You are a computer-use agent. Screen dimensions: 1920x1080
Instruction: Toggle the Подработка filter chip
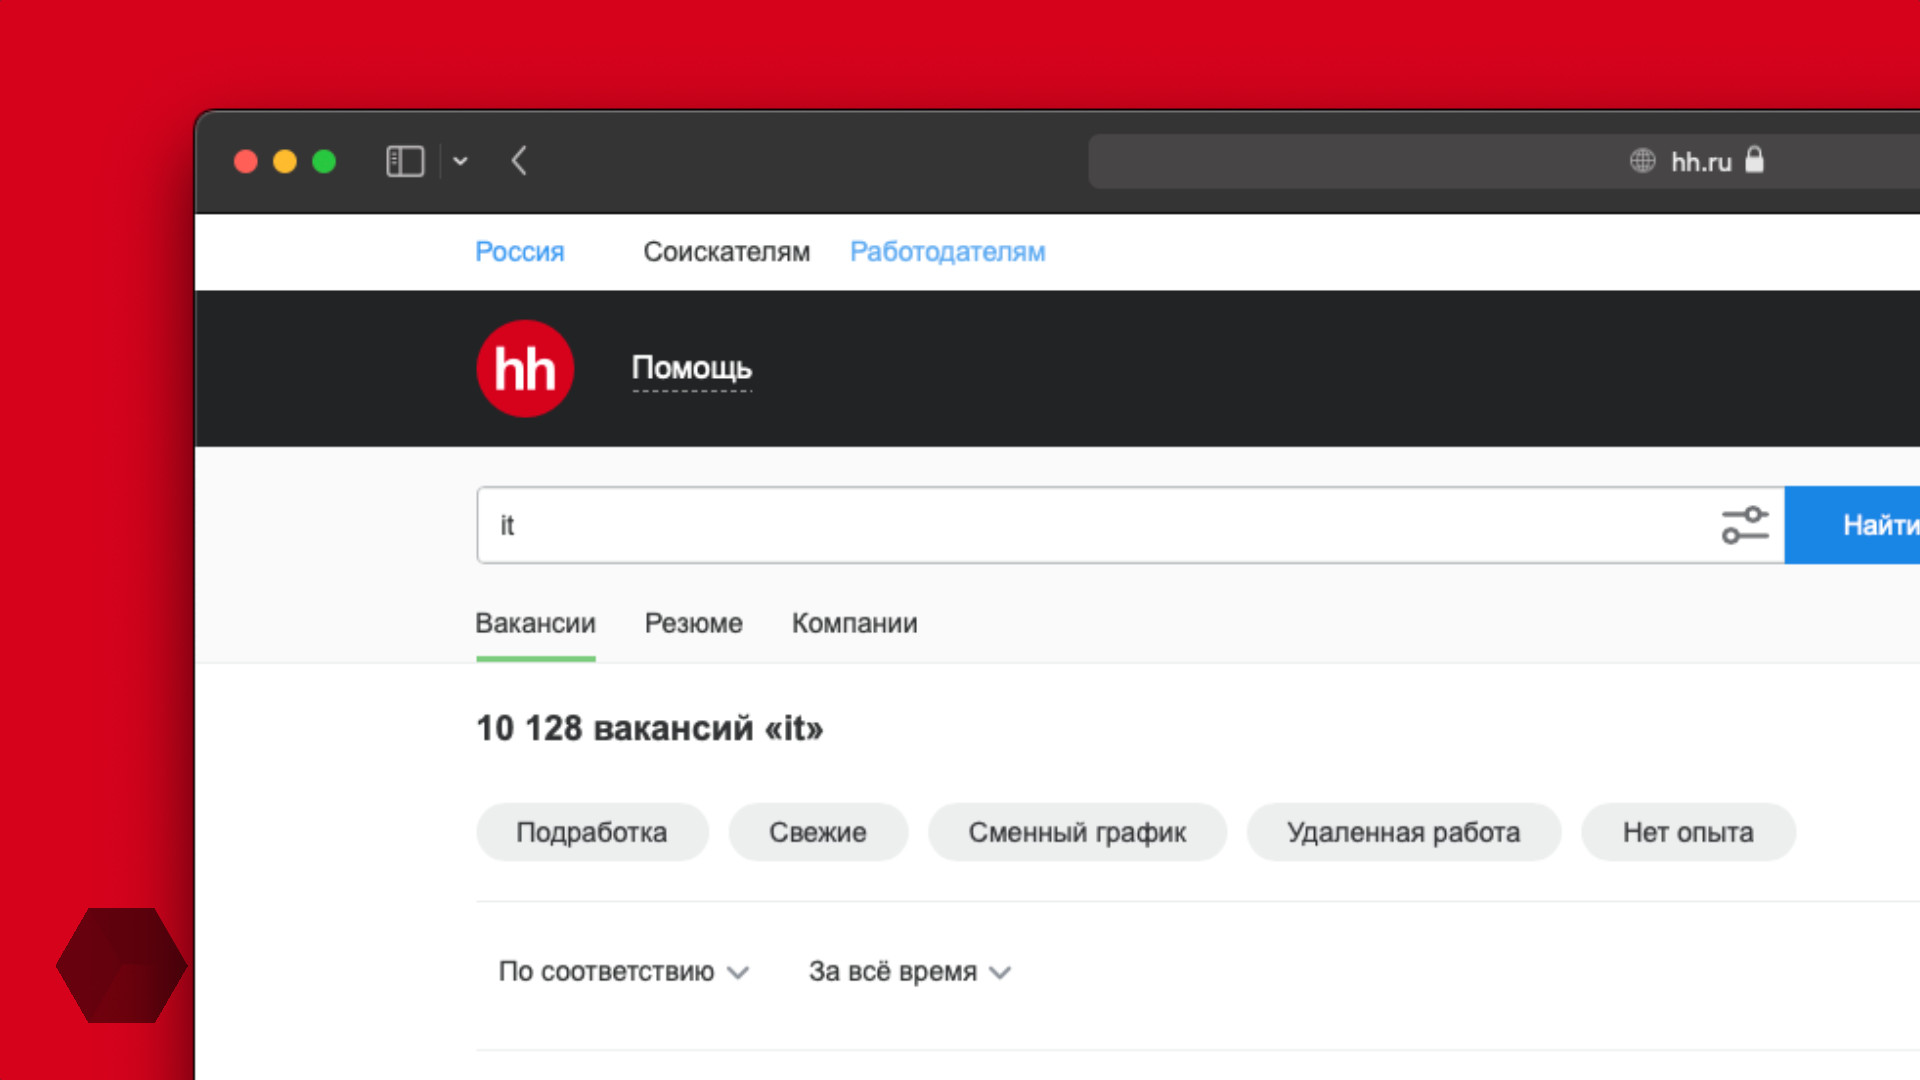592,832
